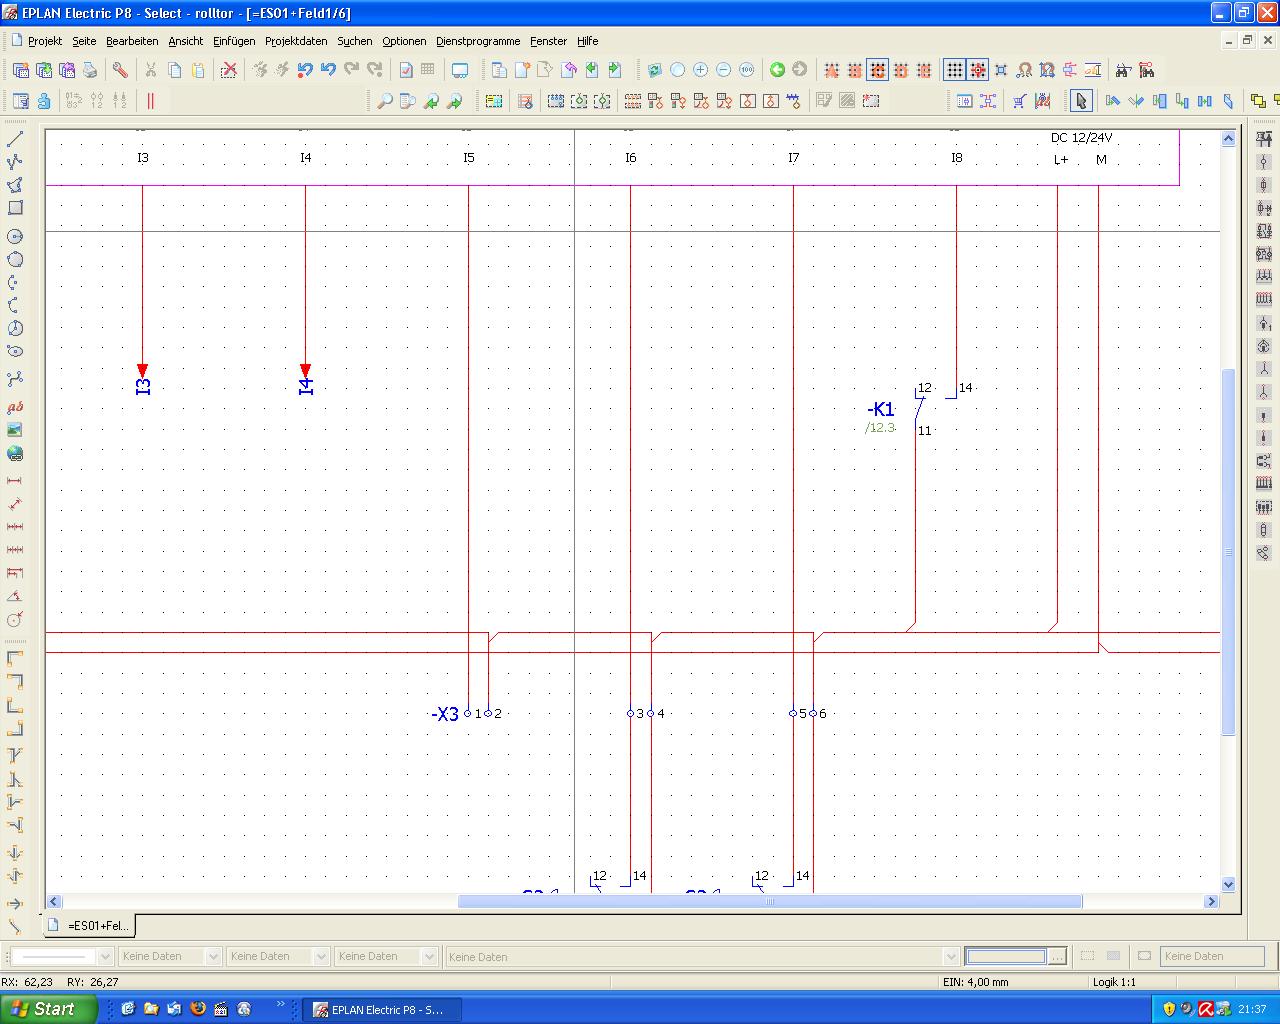The height and width of the screenshot is (1024, 1280).
Task: Click the first symbol icon in right palette
Action: coord(1264,139)
